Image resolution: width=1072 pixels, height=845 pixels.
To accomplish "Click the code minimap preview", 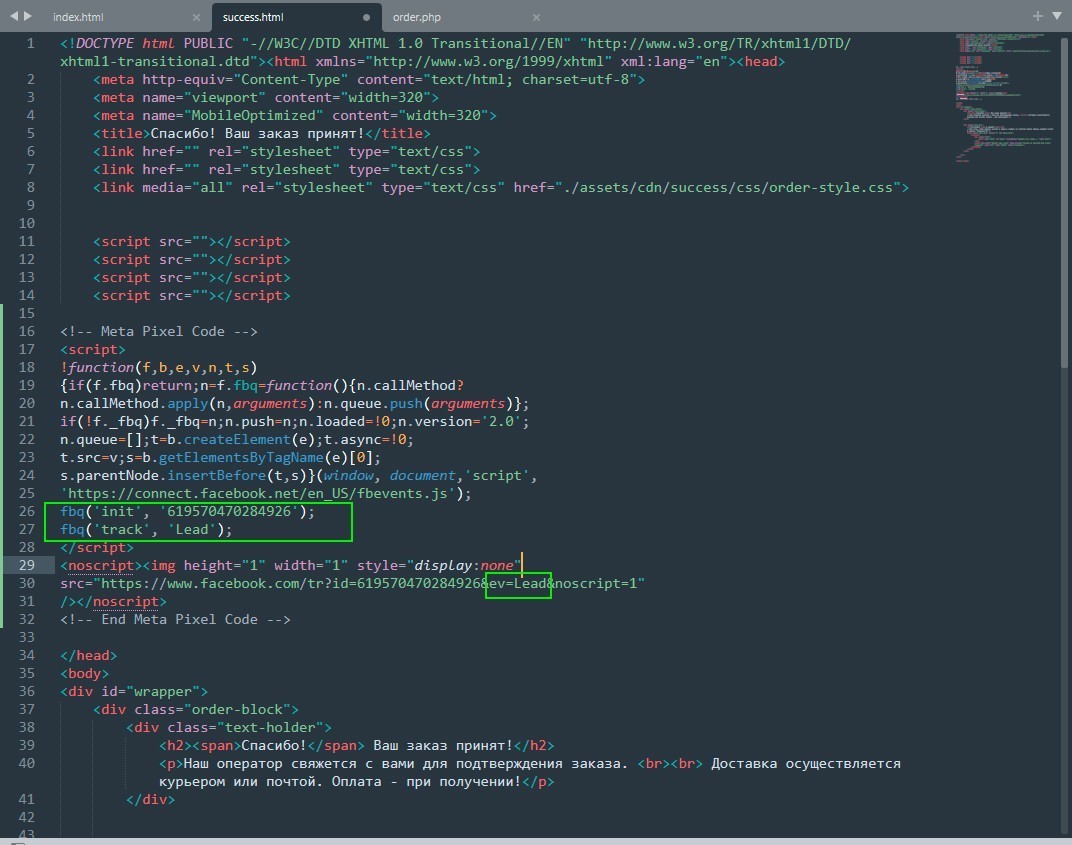I will (x=1004, y=98).
